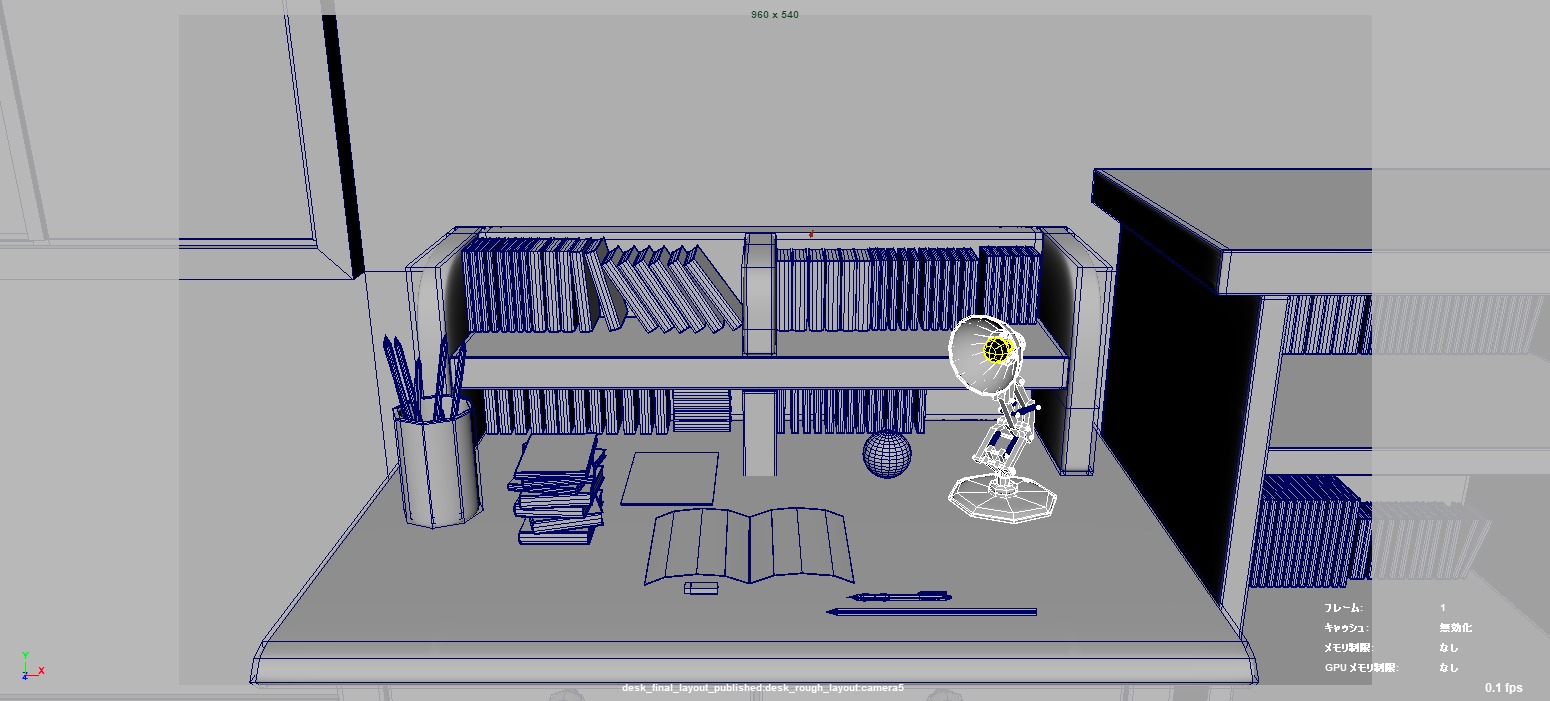This screenshot has width=1550, height=701.
Task: Click the camera5 name label
Action: [x=762, y=688]
